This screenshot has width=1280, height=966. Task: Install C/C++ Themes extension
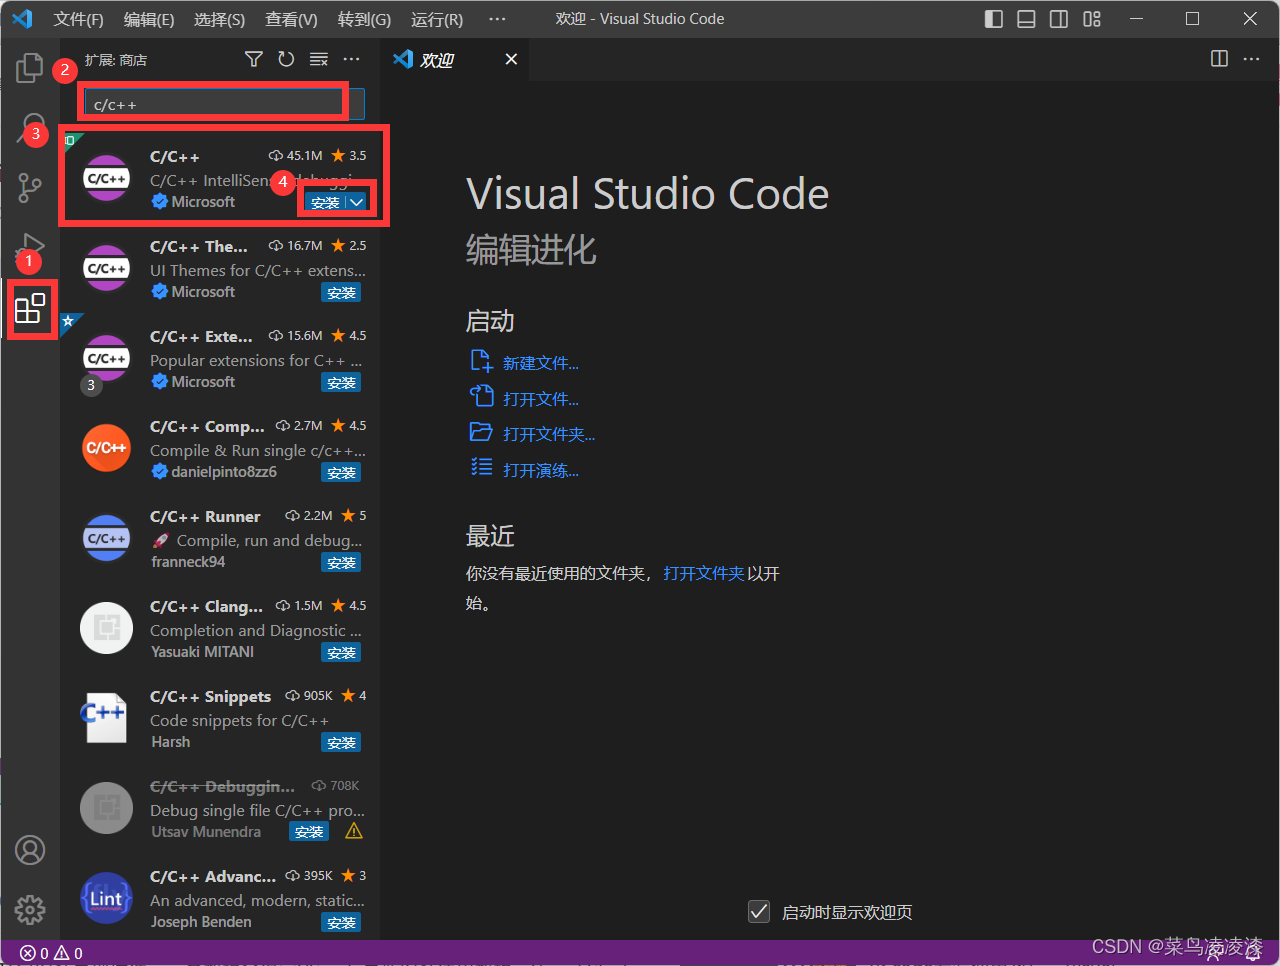(341, 293)
